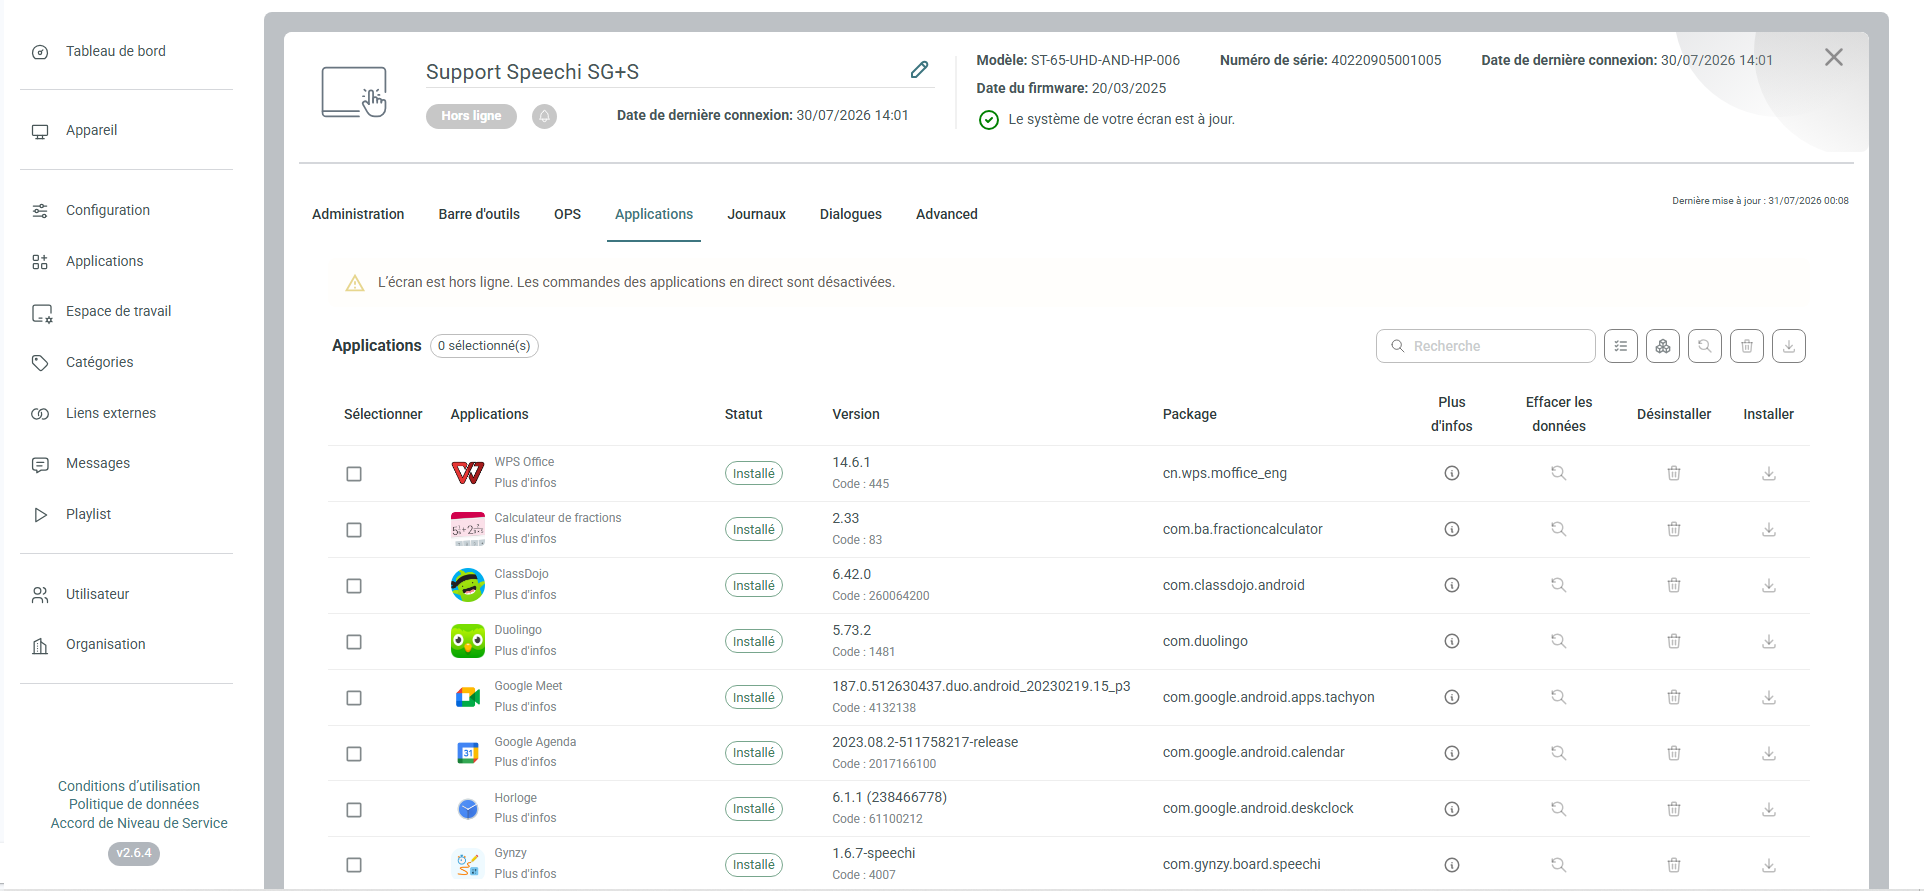
Task: Clear data for Calculateur de fractions
Action: click(x=1558, y=529)
